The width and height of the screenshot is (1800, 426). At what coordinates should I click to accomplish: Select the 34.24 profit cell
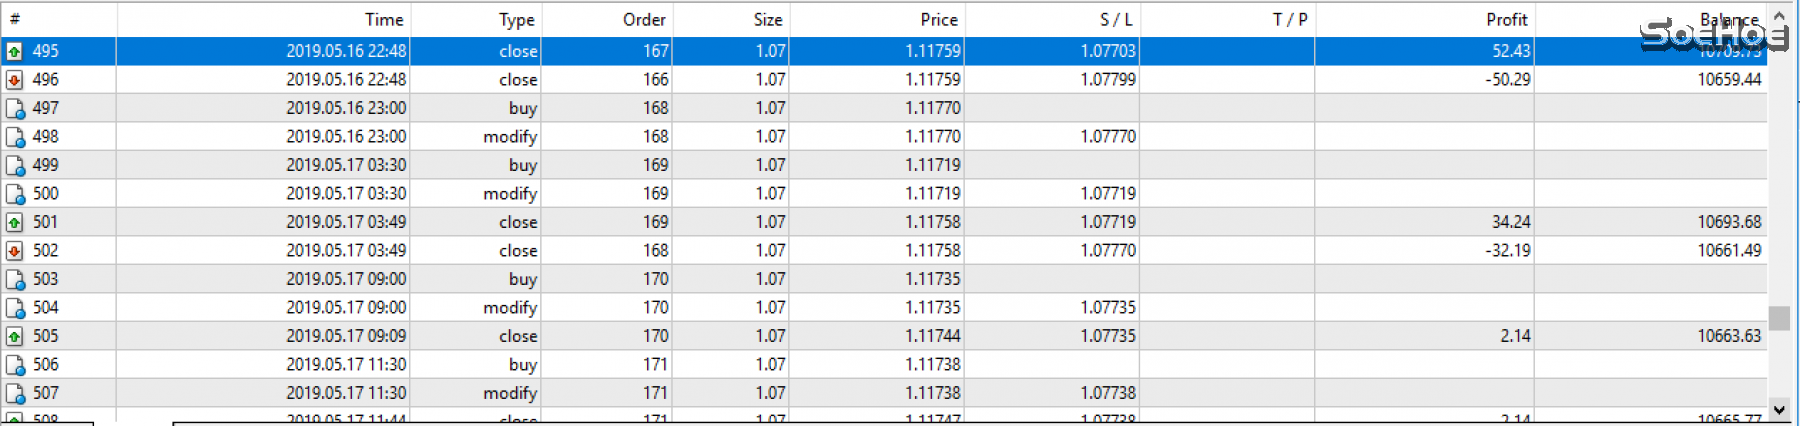pyautogui.click(x=1510, y=222)
